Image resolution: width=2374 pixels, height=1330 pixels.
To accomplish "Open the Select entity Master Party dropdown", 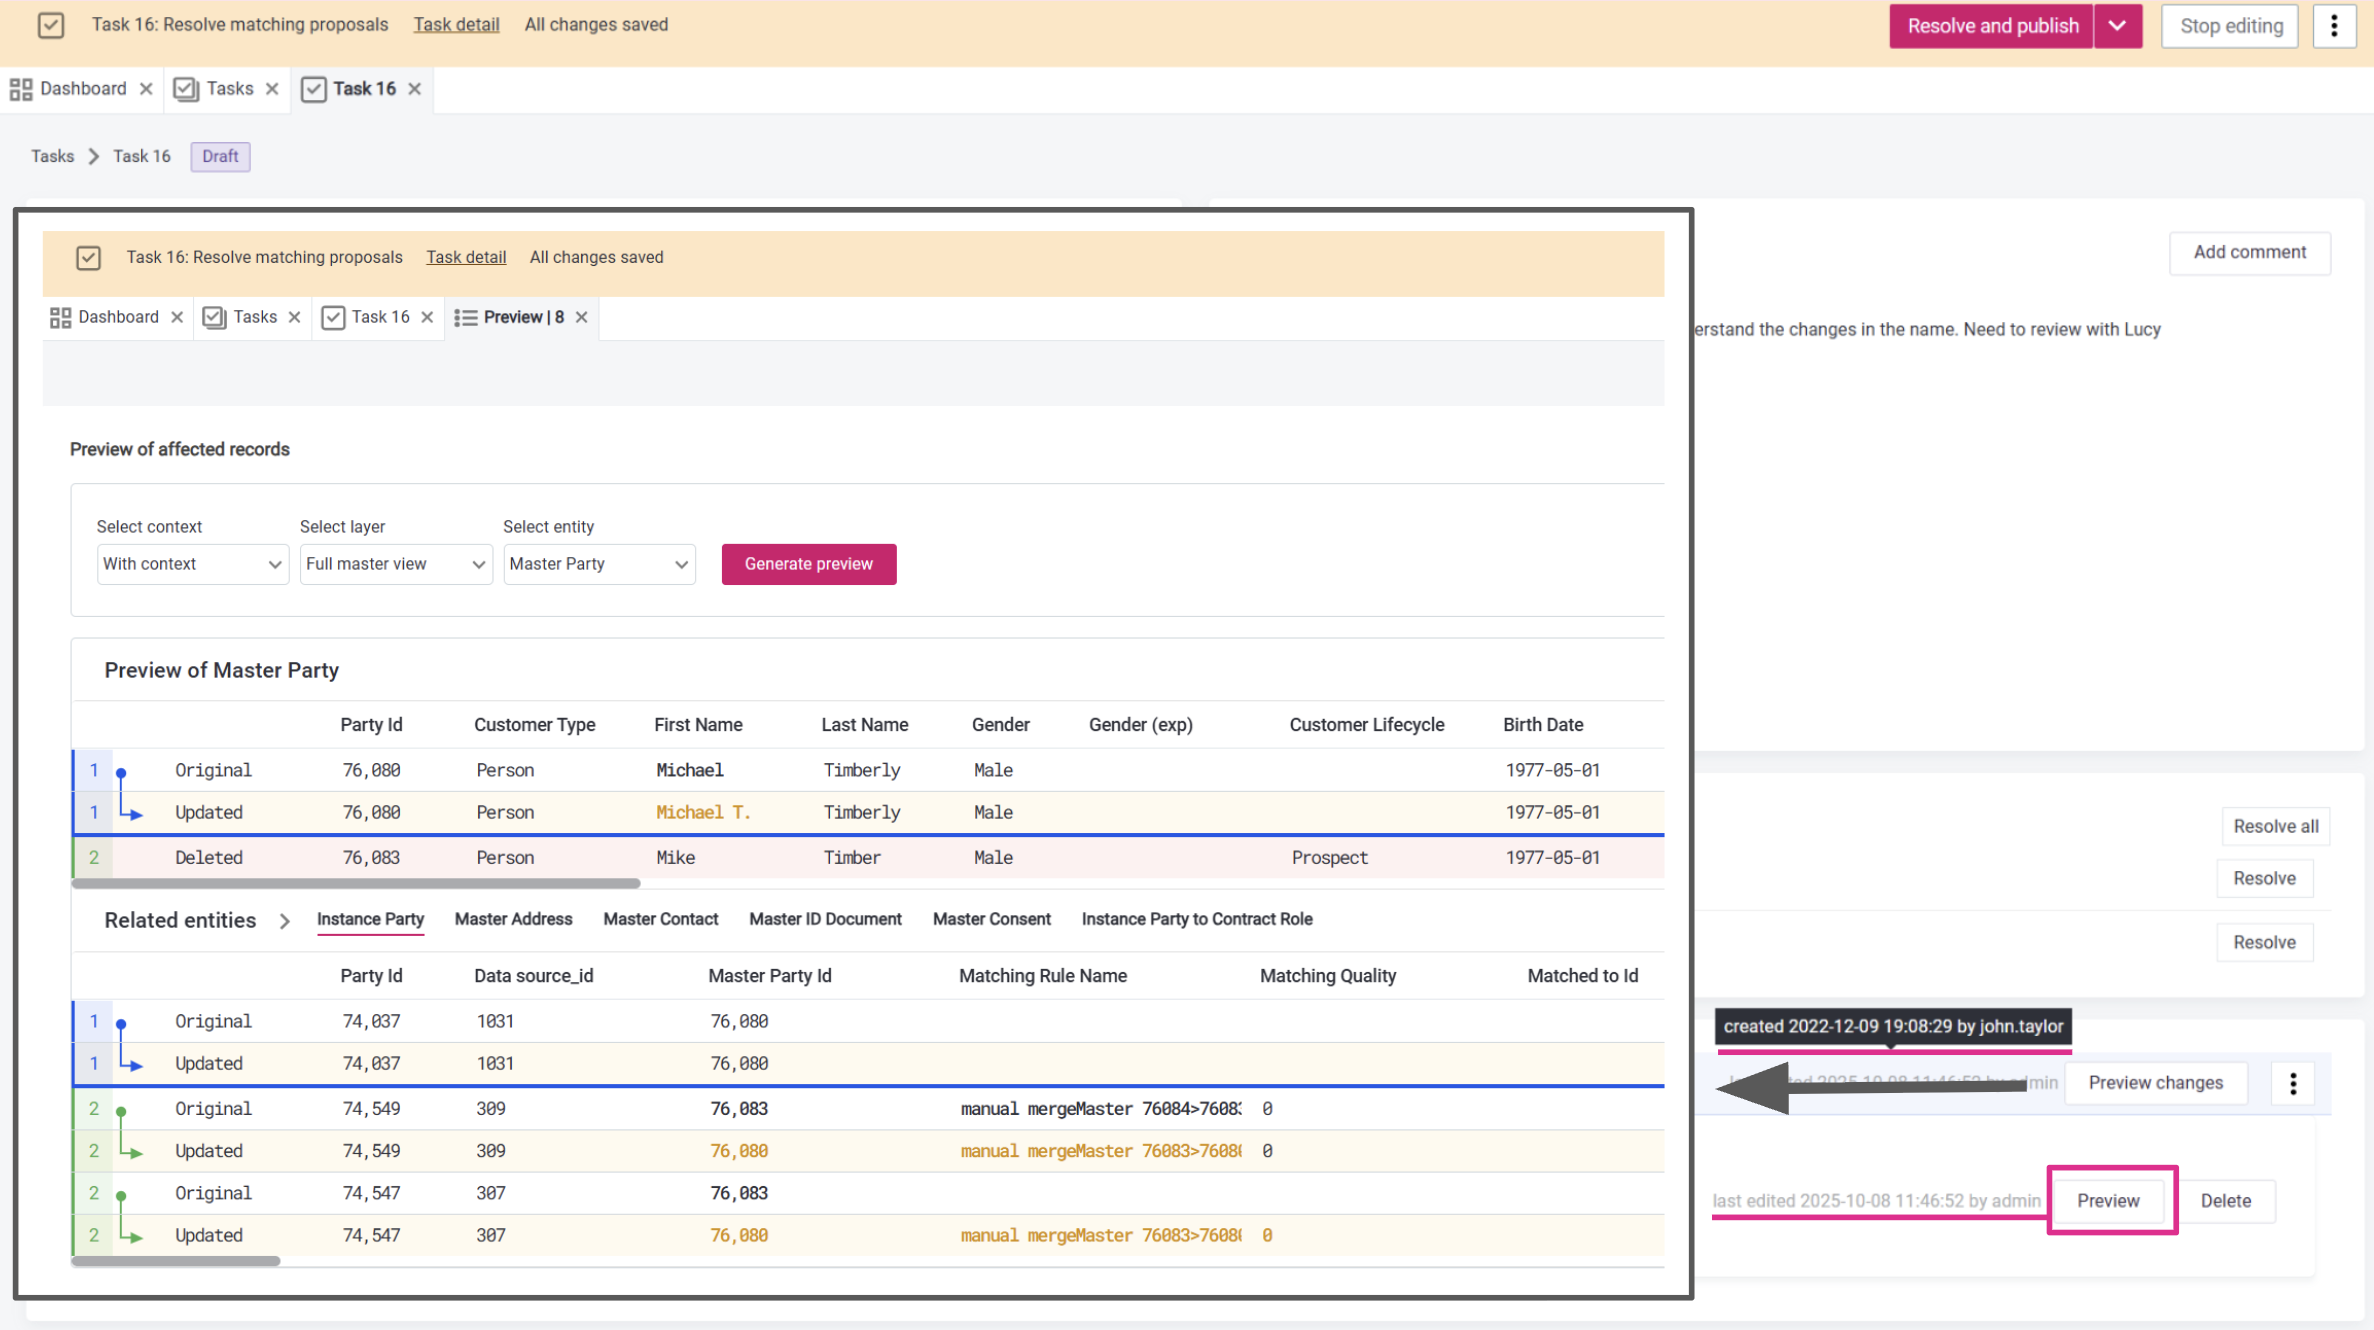I will tap(598, 564).
